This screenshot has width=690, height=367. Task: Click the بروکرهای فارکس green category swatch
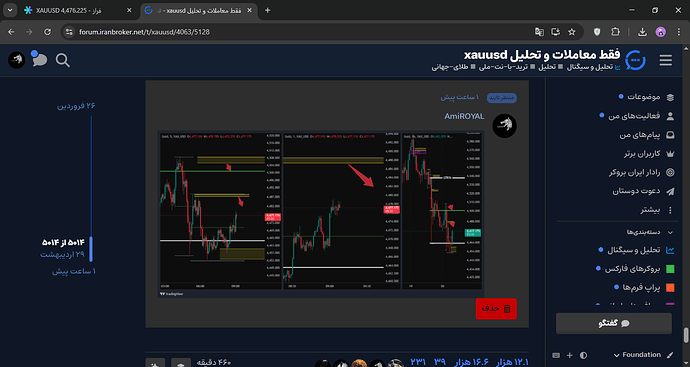pos(670,268)
